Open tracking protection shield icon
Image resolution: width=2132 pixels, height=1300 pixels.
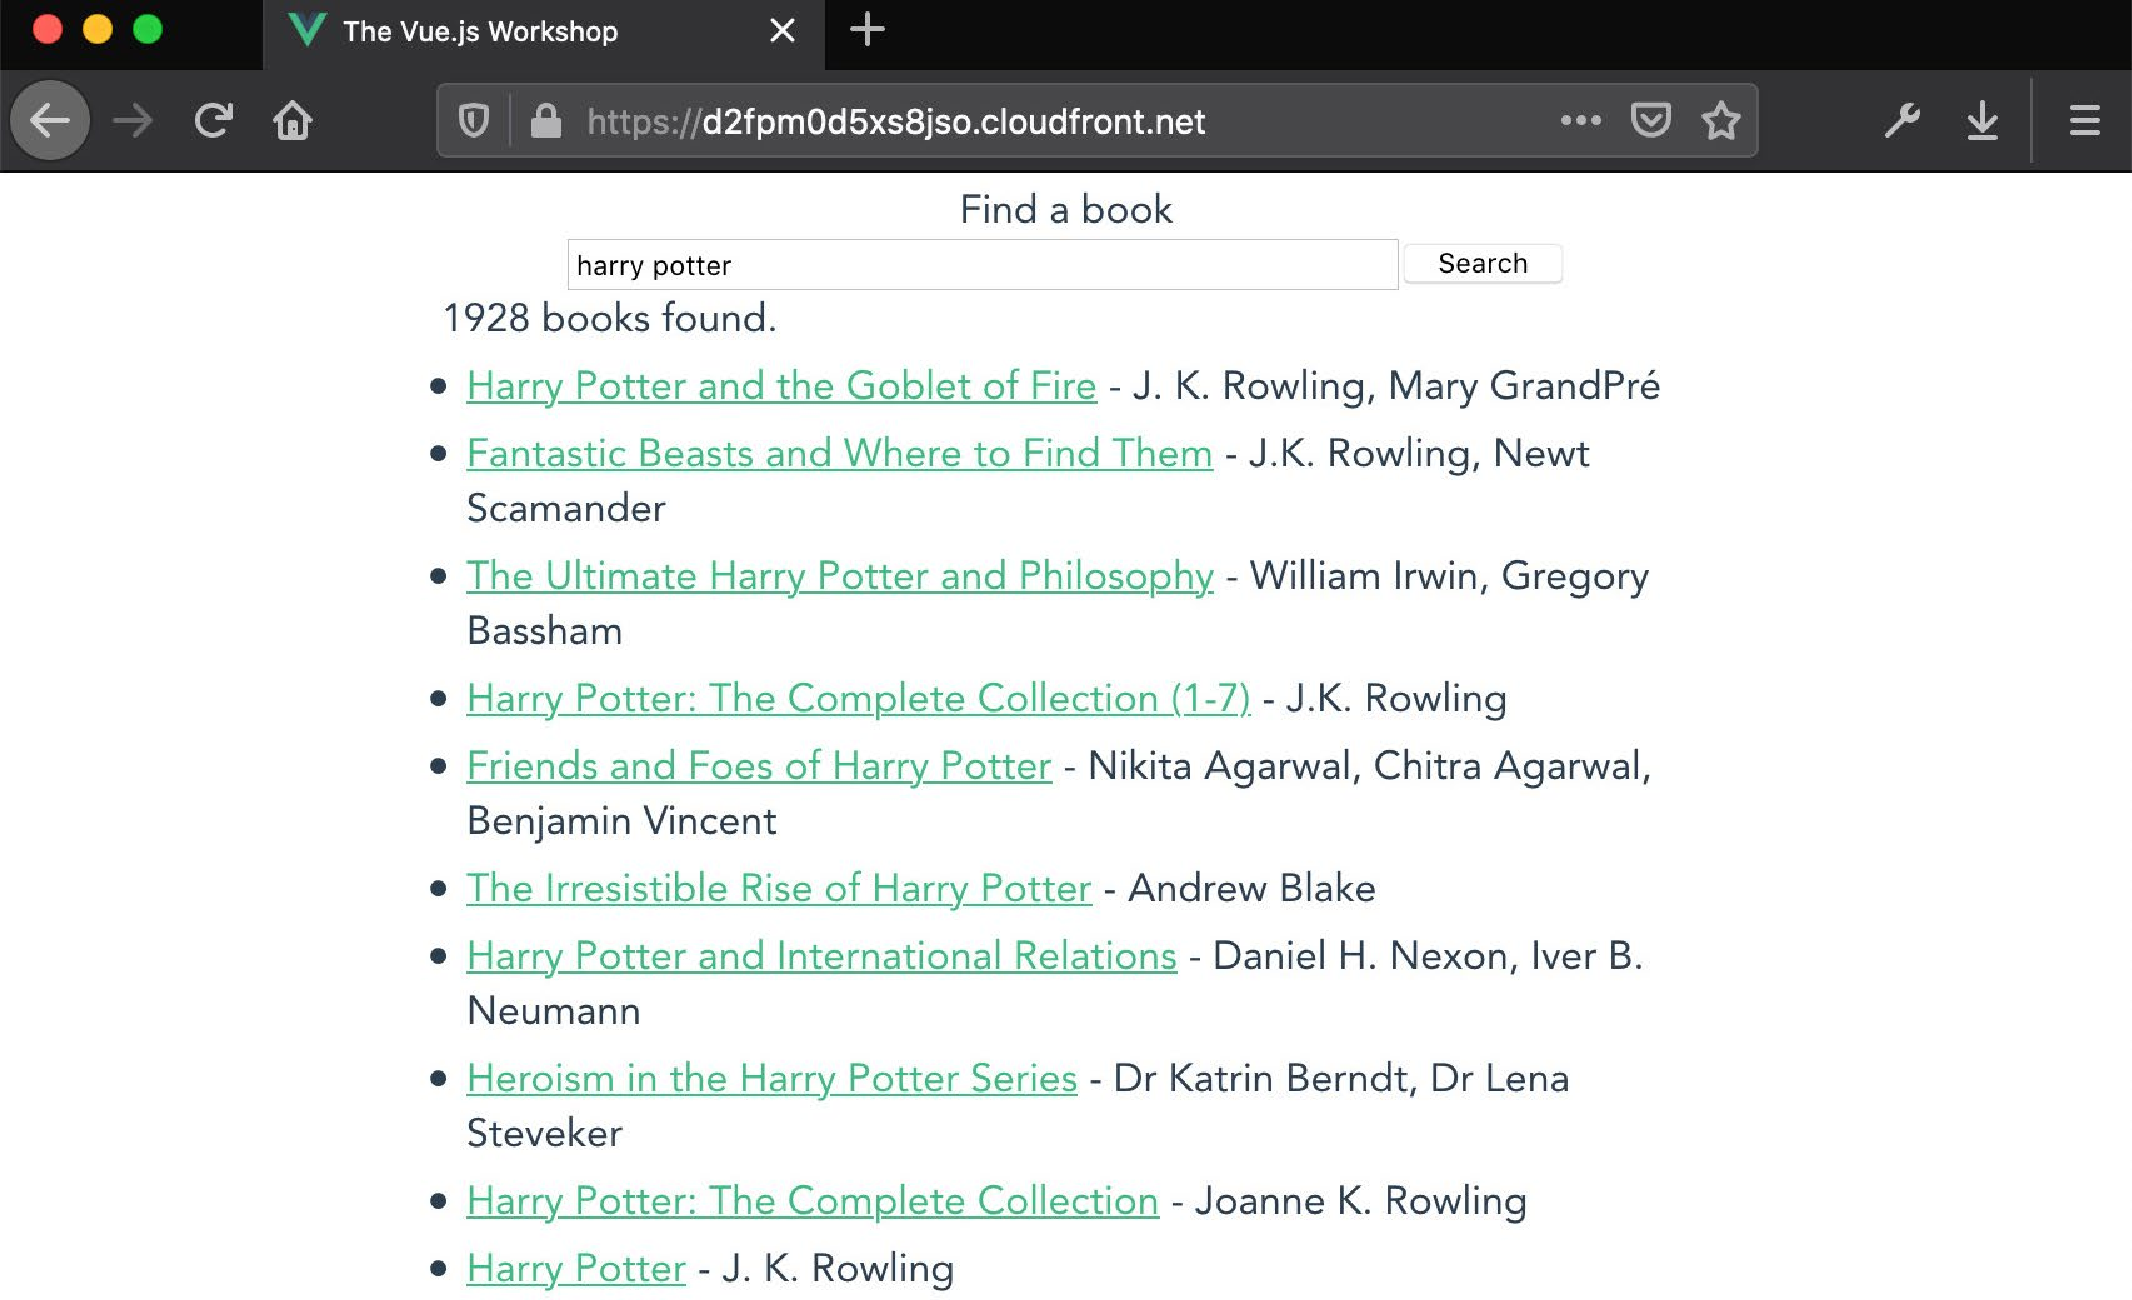474,121
